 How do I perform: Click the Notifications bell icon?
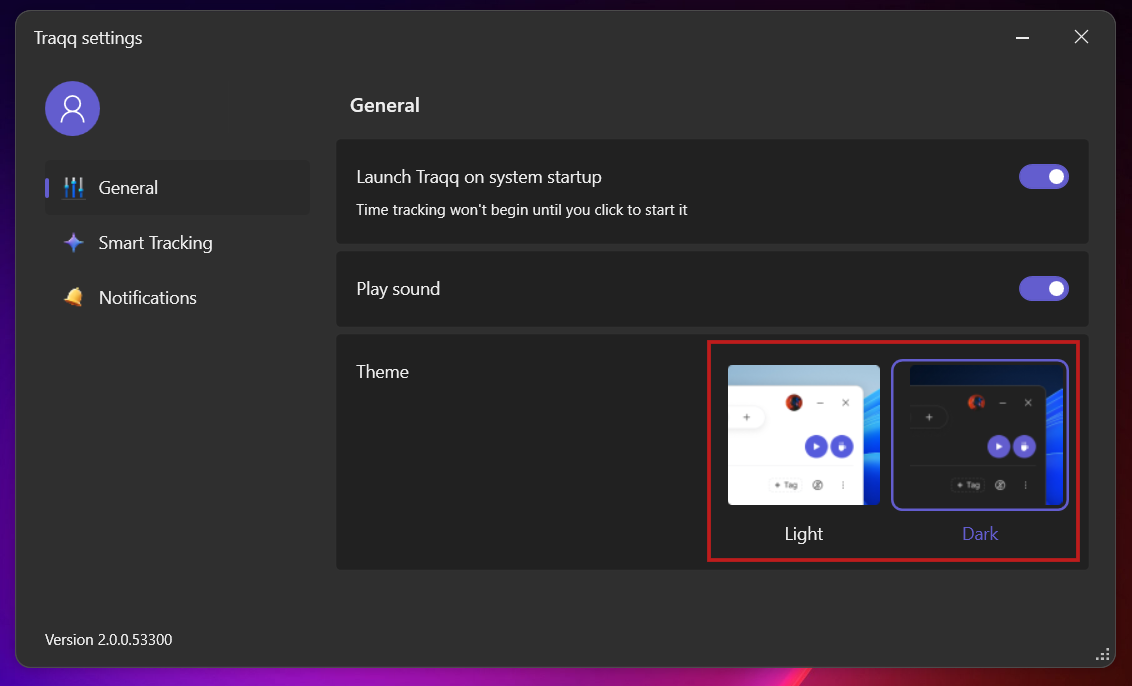(x=74, y=297)
